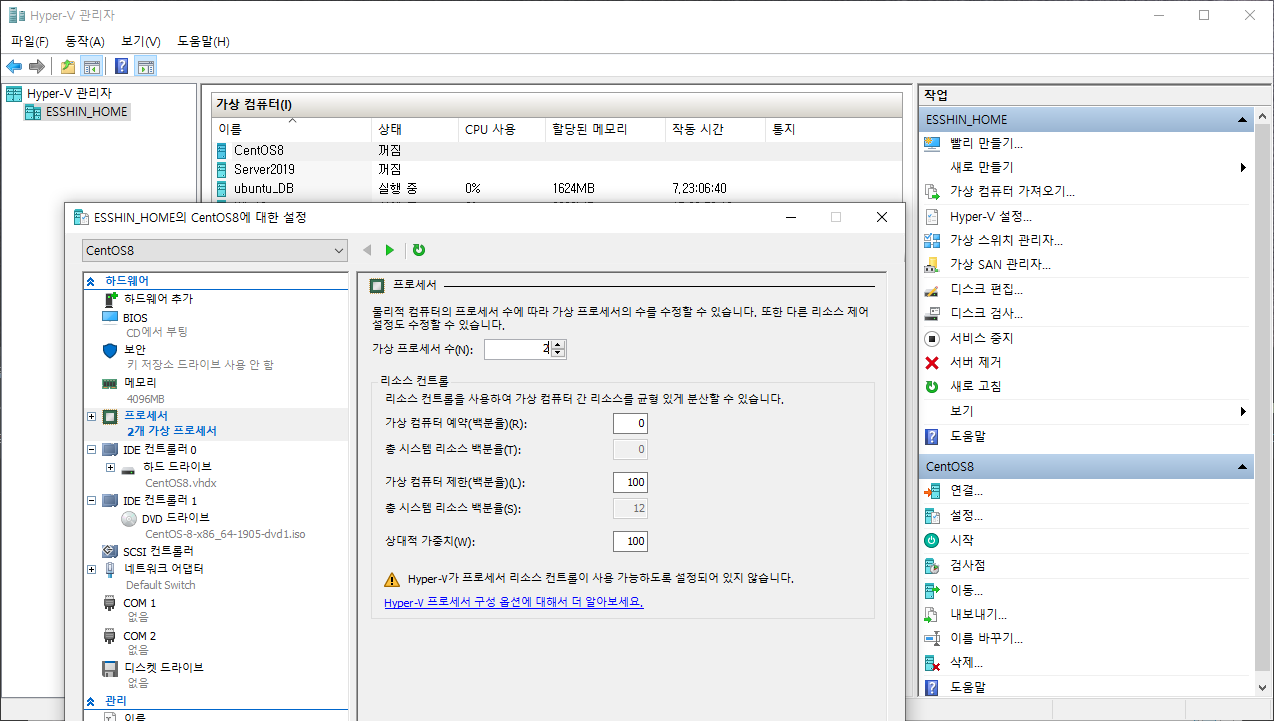Click the 가상 프로세서 수 number field
Viewport: 1274px width, 721px height.
click(x=518, y=349)
